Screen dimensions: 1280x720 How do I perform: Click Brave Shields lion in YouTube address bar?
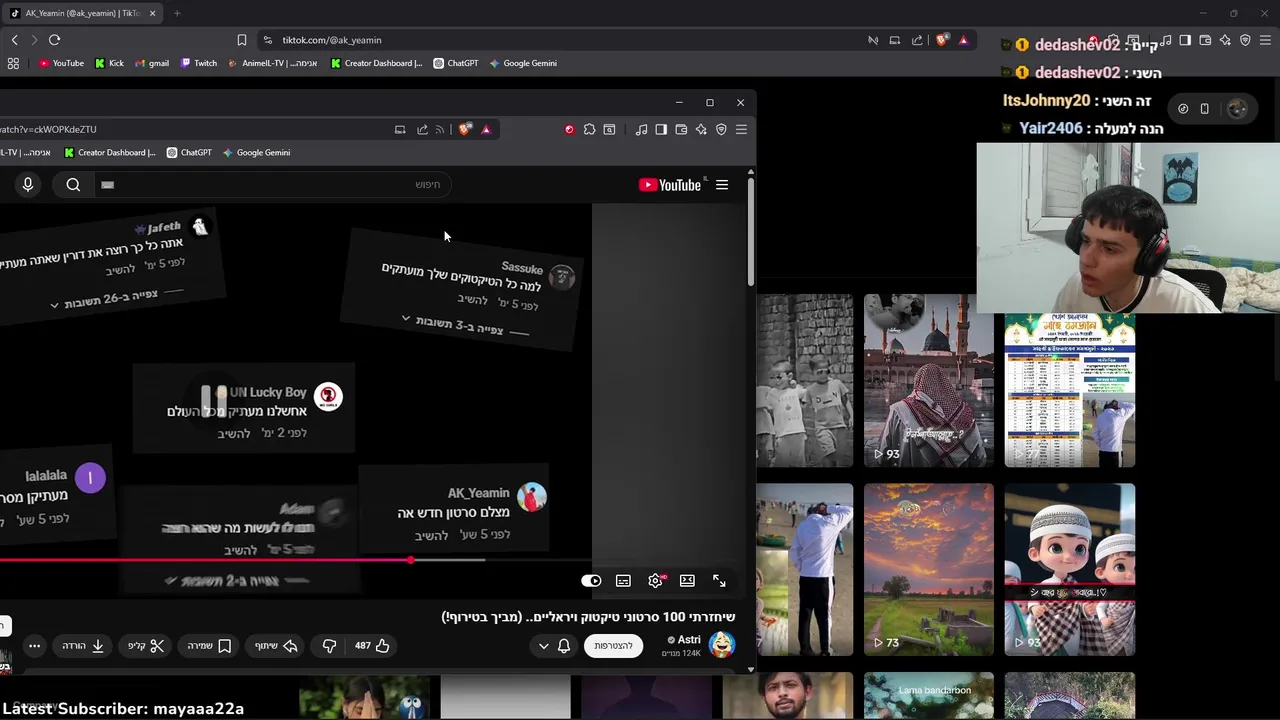[x=465, y=129]
